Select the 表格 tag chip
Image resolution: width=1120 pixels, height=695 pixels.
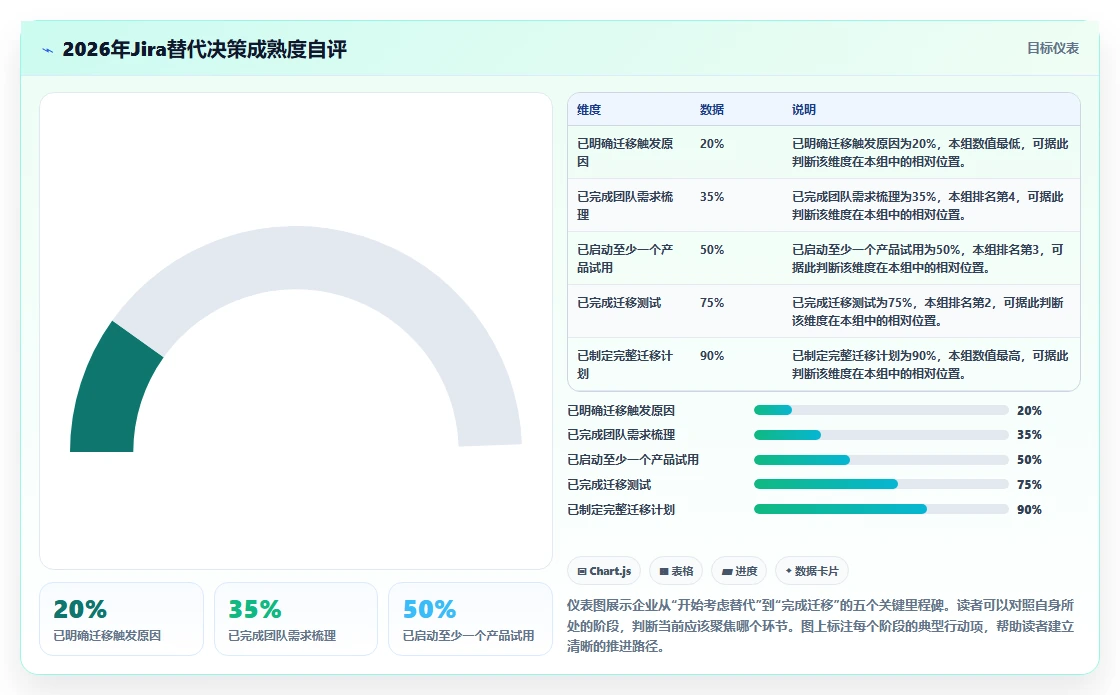pos(676,571)
